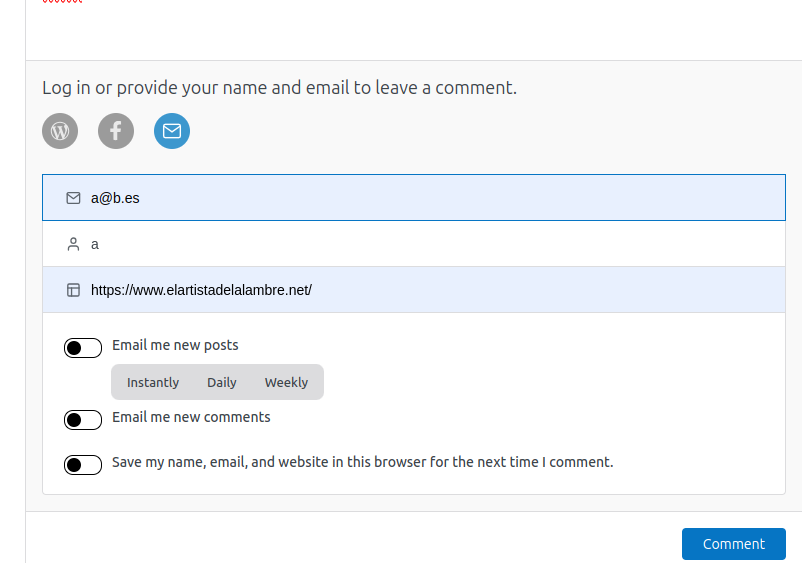This screenshot has width=802, height=563.
Task: Log in with the WordPress.com icon
Action: [60, 131]
